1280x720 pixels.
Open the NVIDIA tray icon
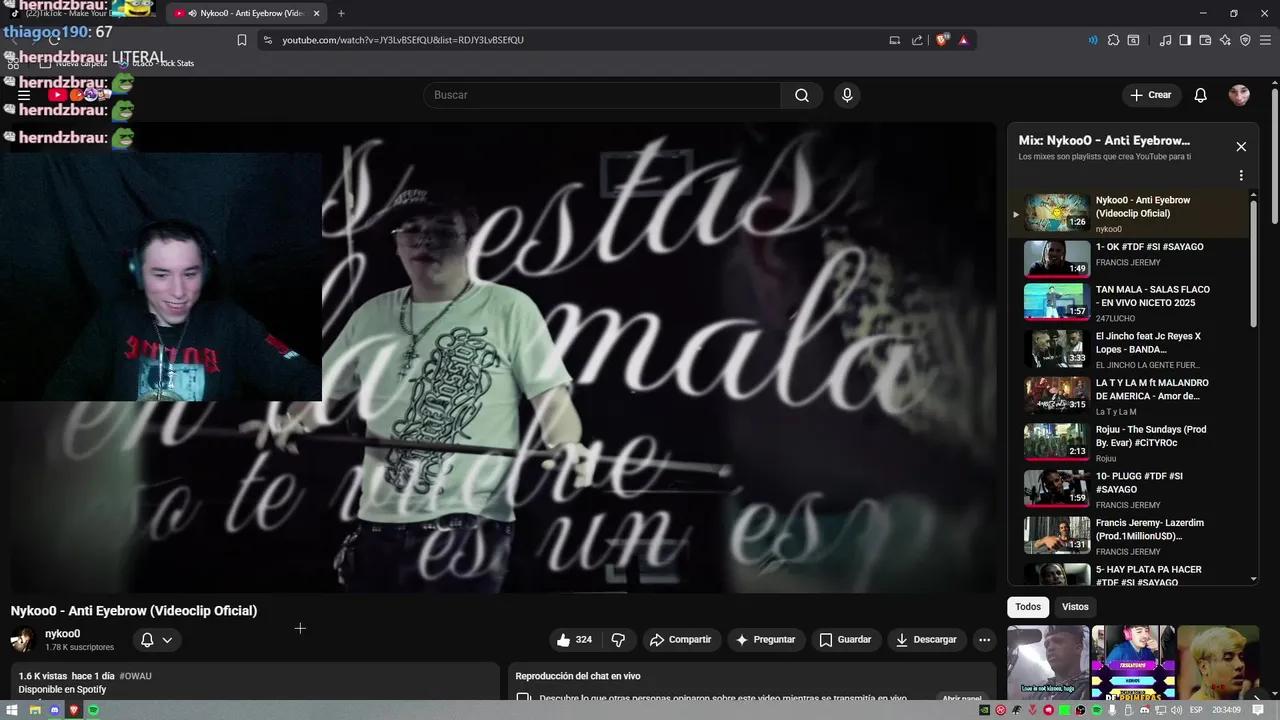[985, 710]
